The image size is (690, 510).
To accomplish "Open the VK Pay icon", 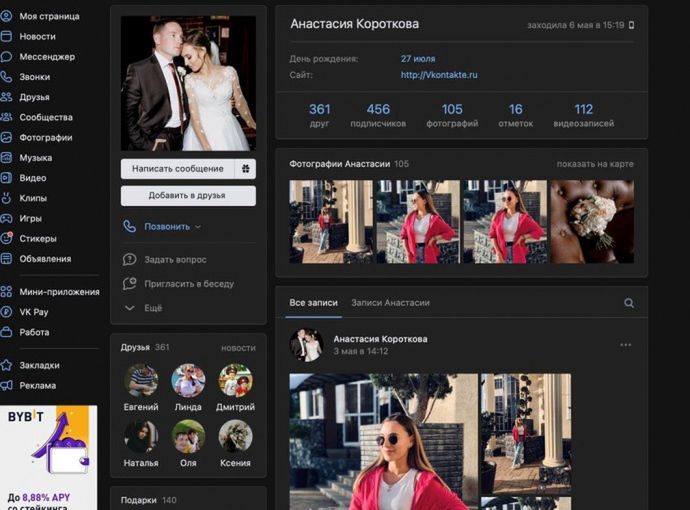I will tap(6, 312).
